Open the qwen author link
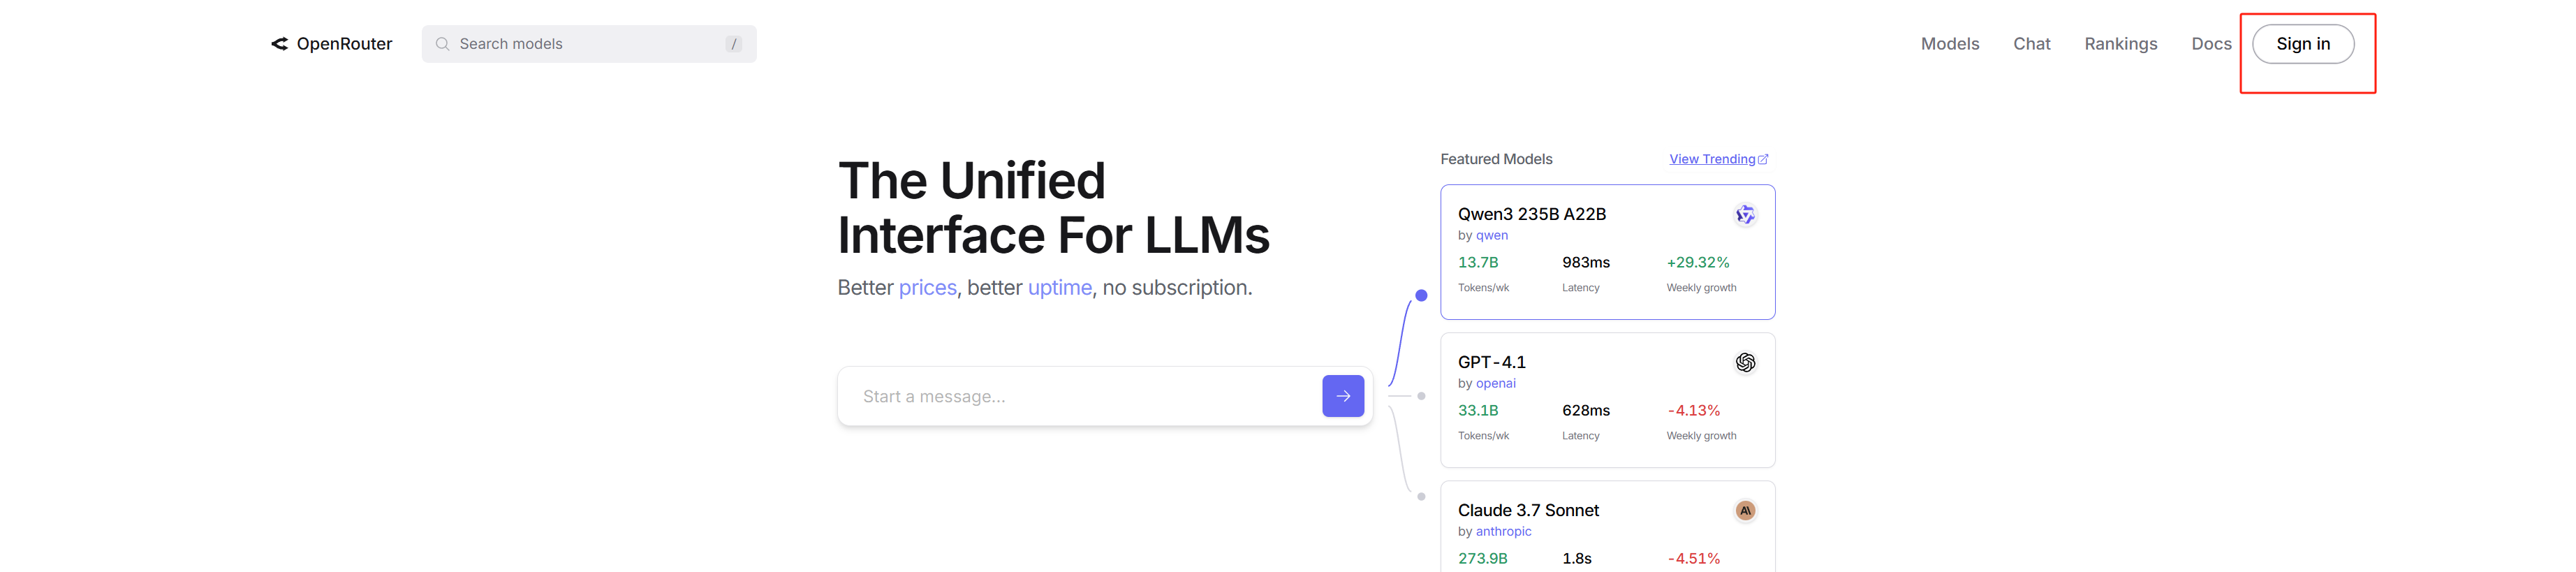 tap(1491, 236)
